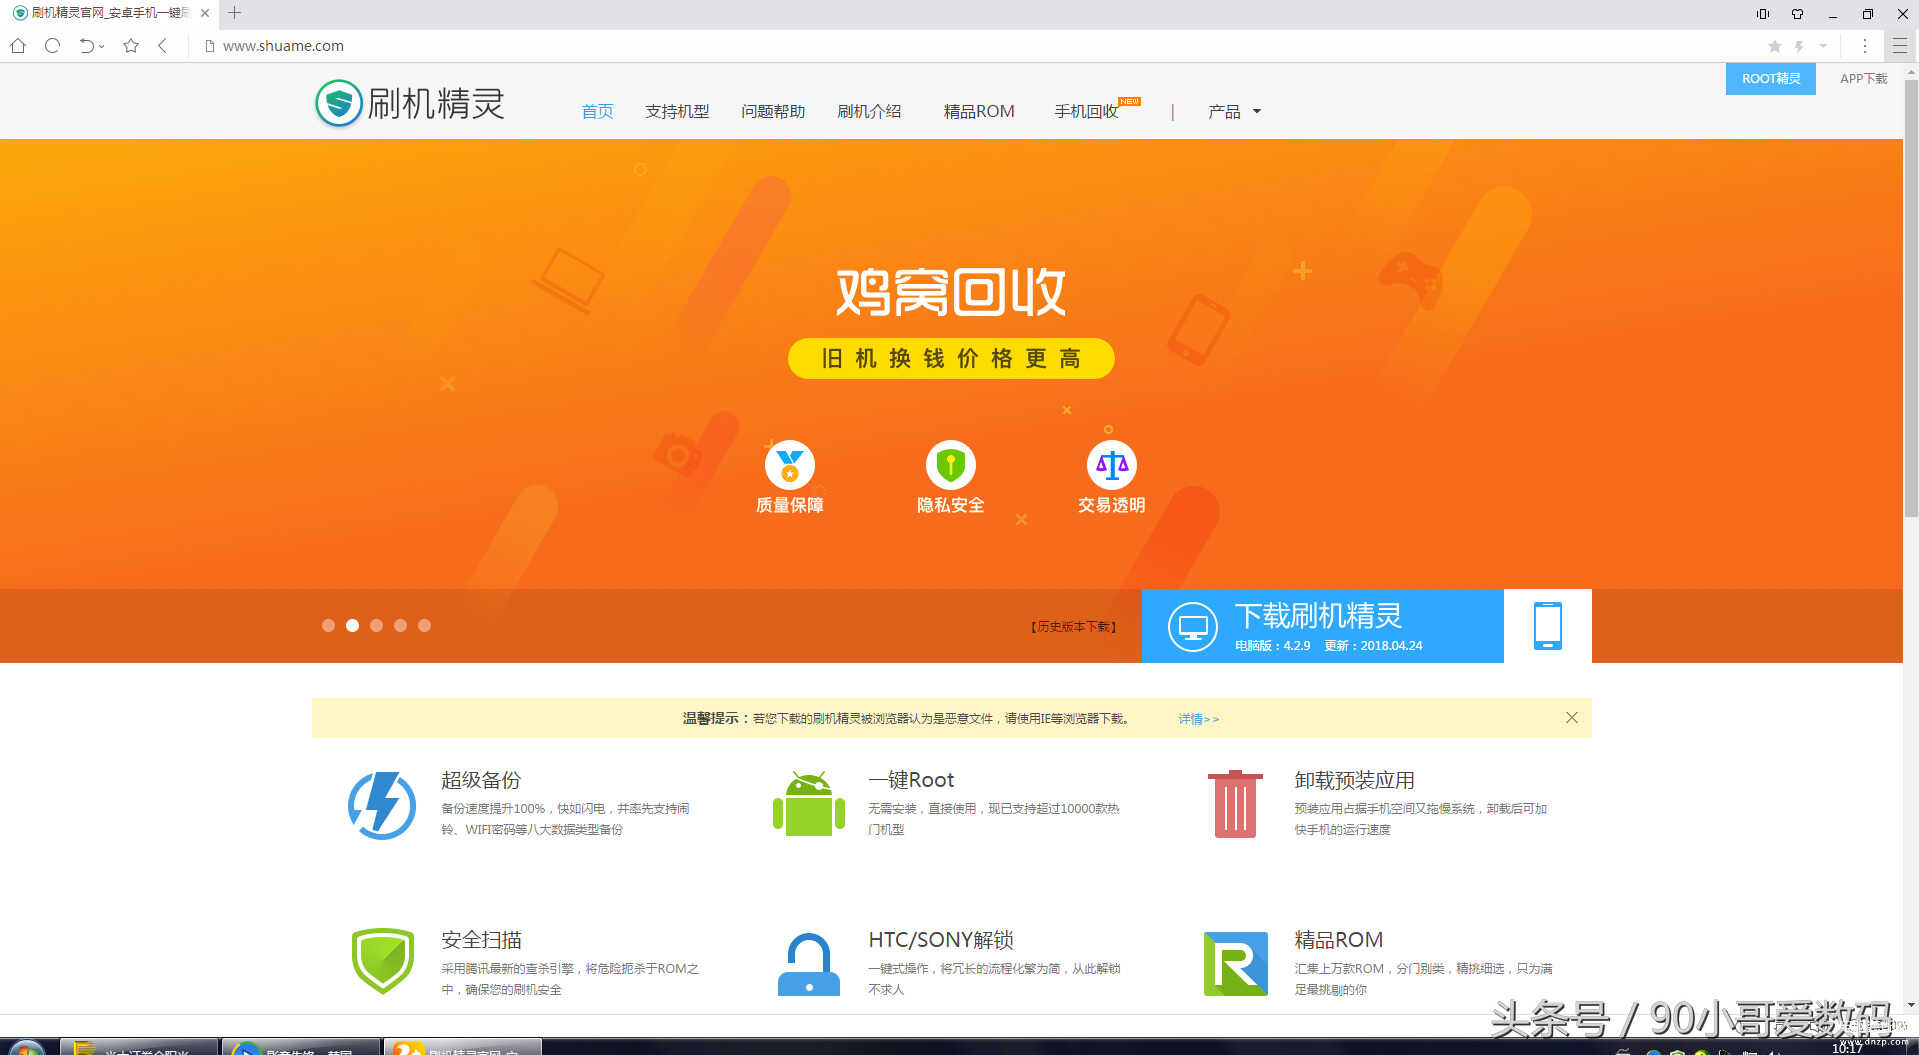Viewport: 1919px width, 1055px height.
Task: Click the bookmark star in address bar
Action: pos(1775,46)
